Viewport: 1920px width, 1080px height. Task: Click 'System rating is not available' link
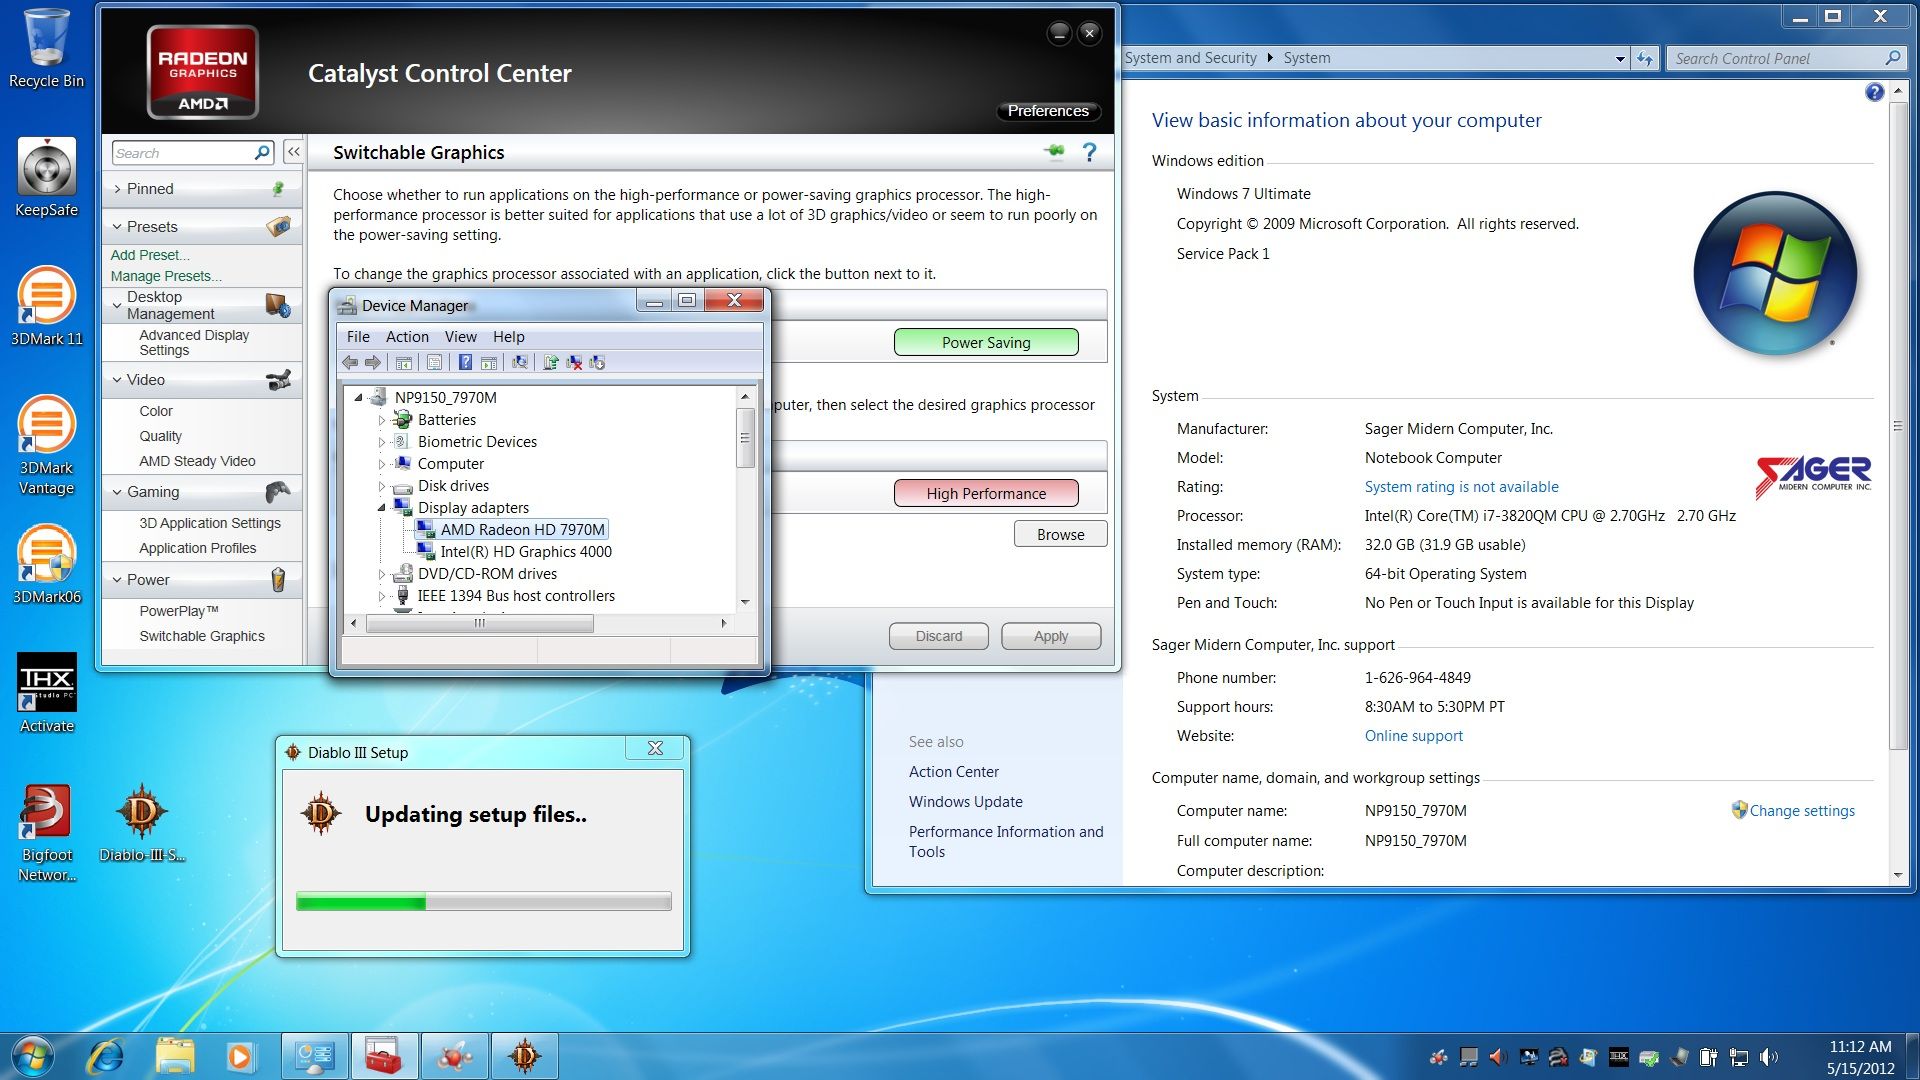(x=1461, y=487)
